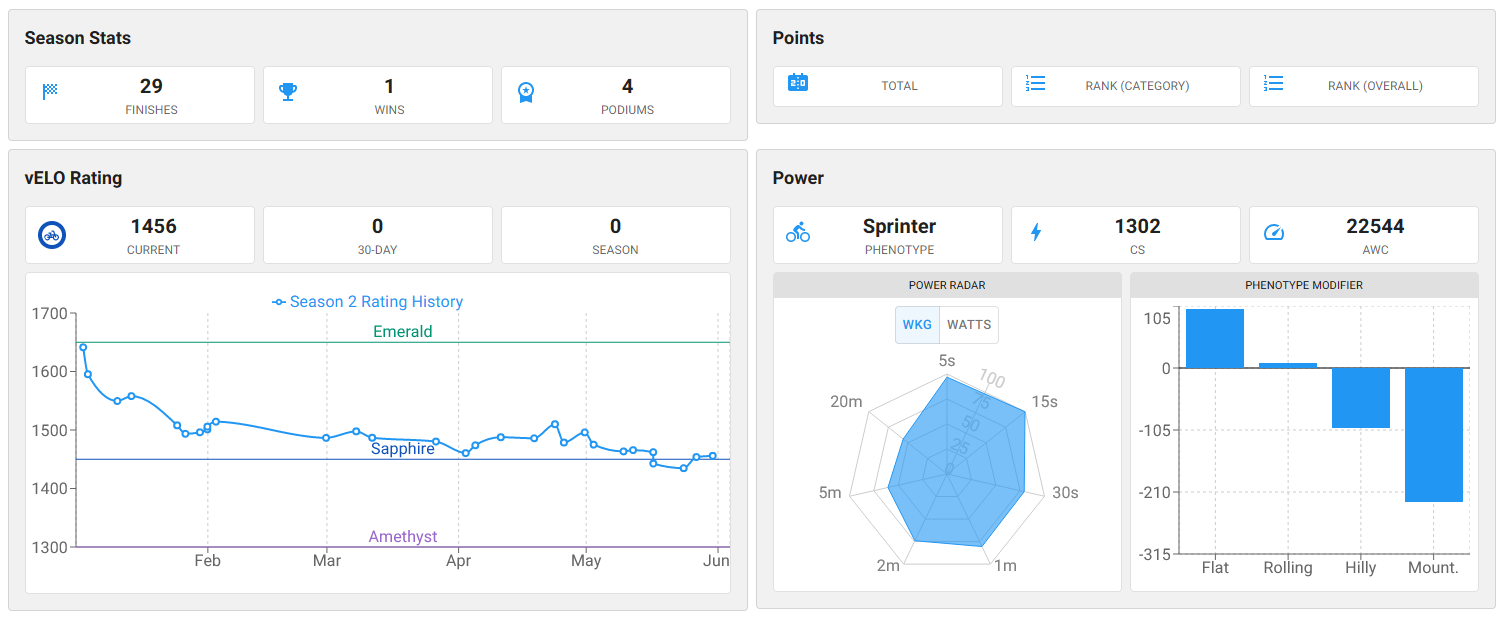This screenshot has height=617, width=1506.
Task: Click the first rating history data point
Action: 83,348
